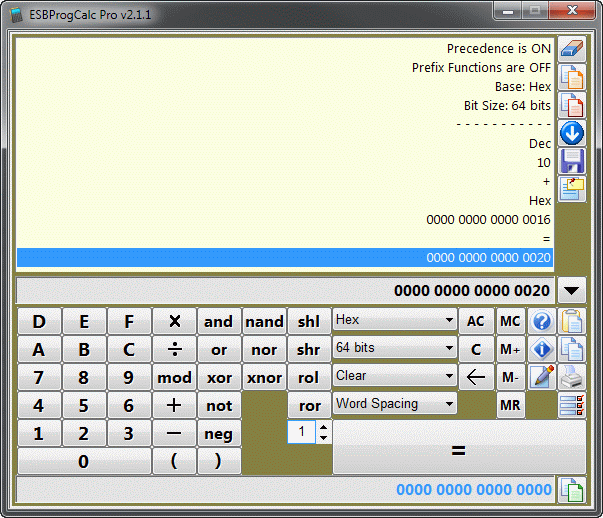Click tape line 0000 0000 0000 0016

tap(488, 220)
